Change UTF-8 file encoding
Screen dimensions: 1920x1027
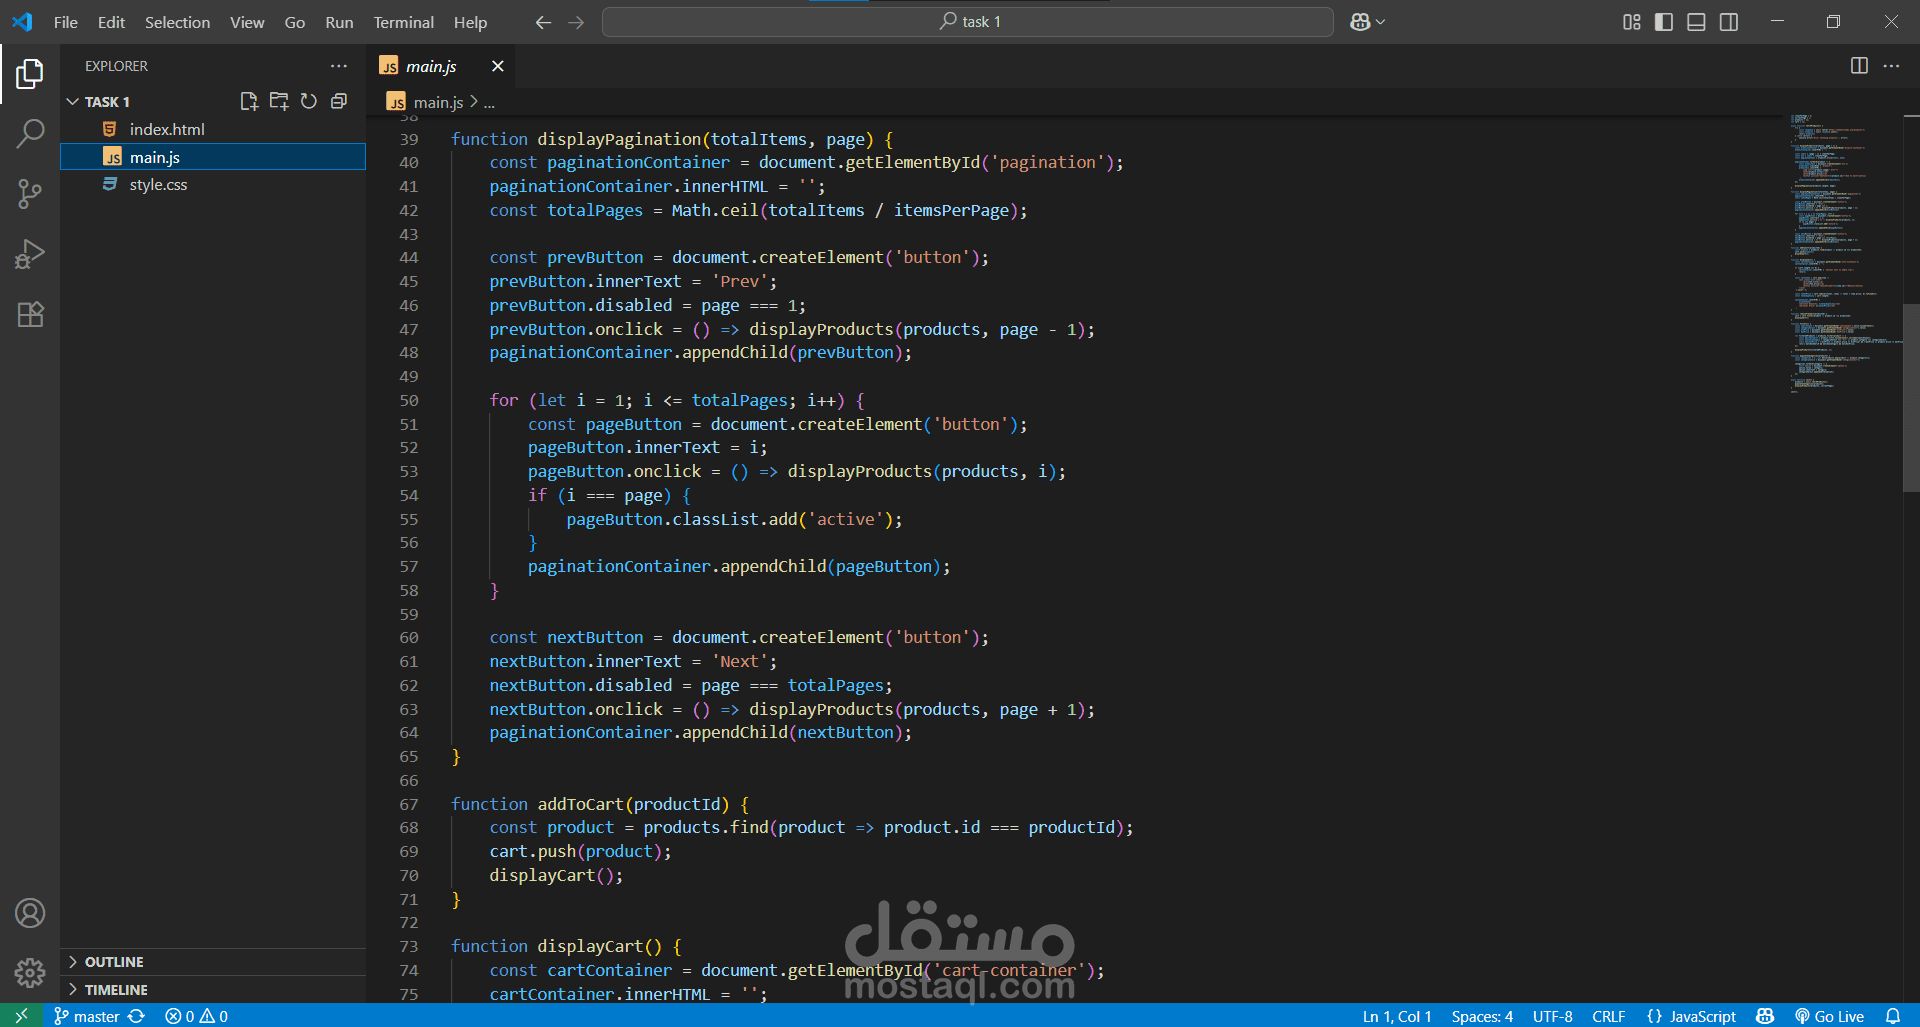[x=1552, y=1016]
